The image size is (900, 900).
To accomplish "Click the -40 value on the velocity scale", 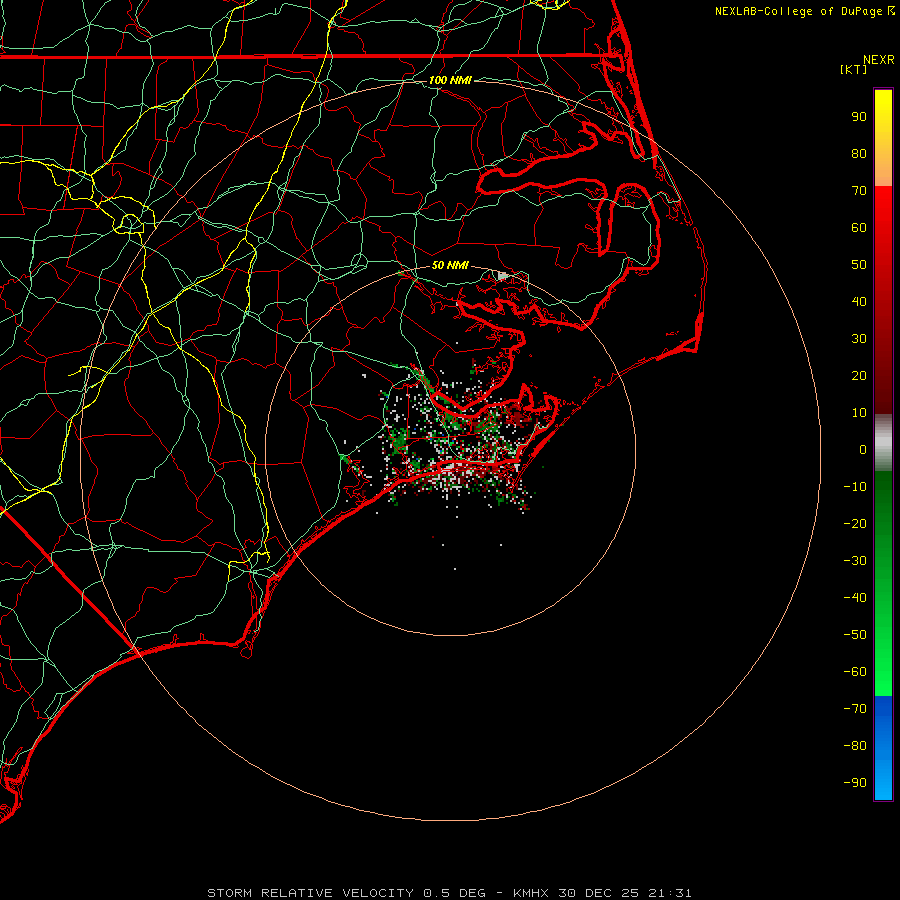I will [855, 597].
